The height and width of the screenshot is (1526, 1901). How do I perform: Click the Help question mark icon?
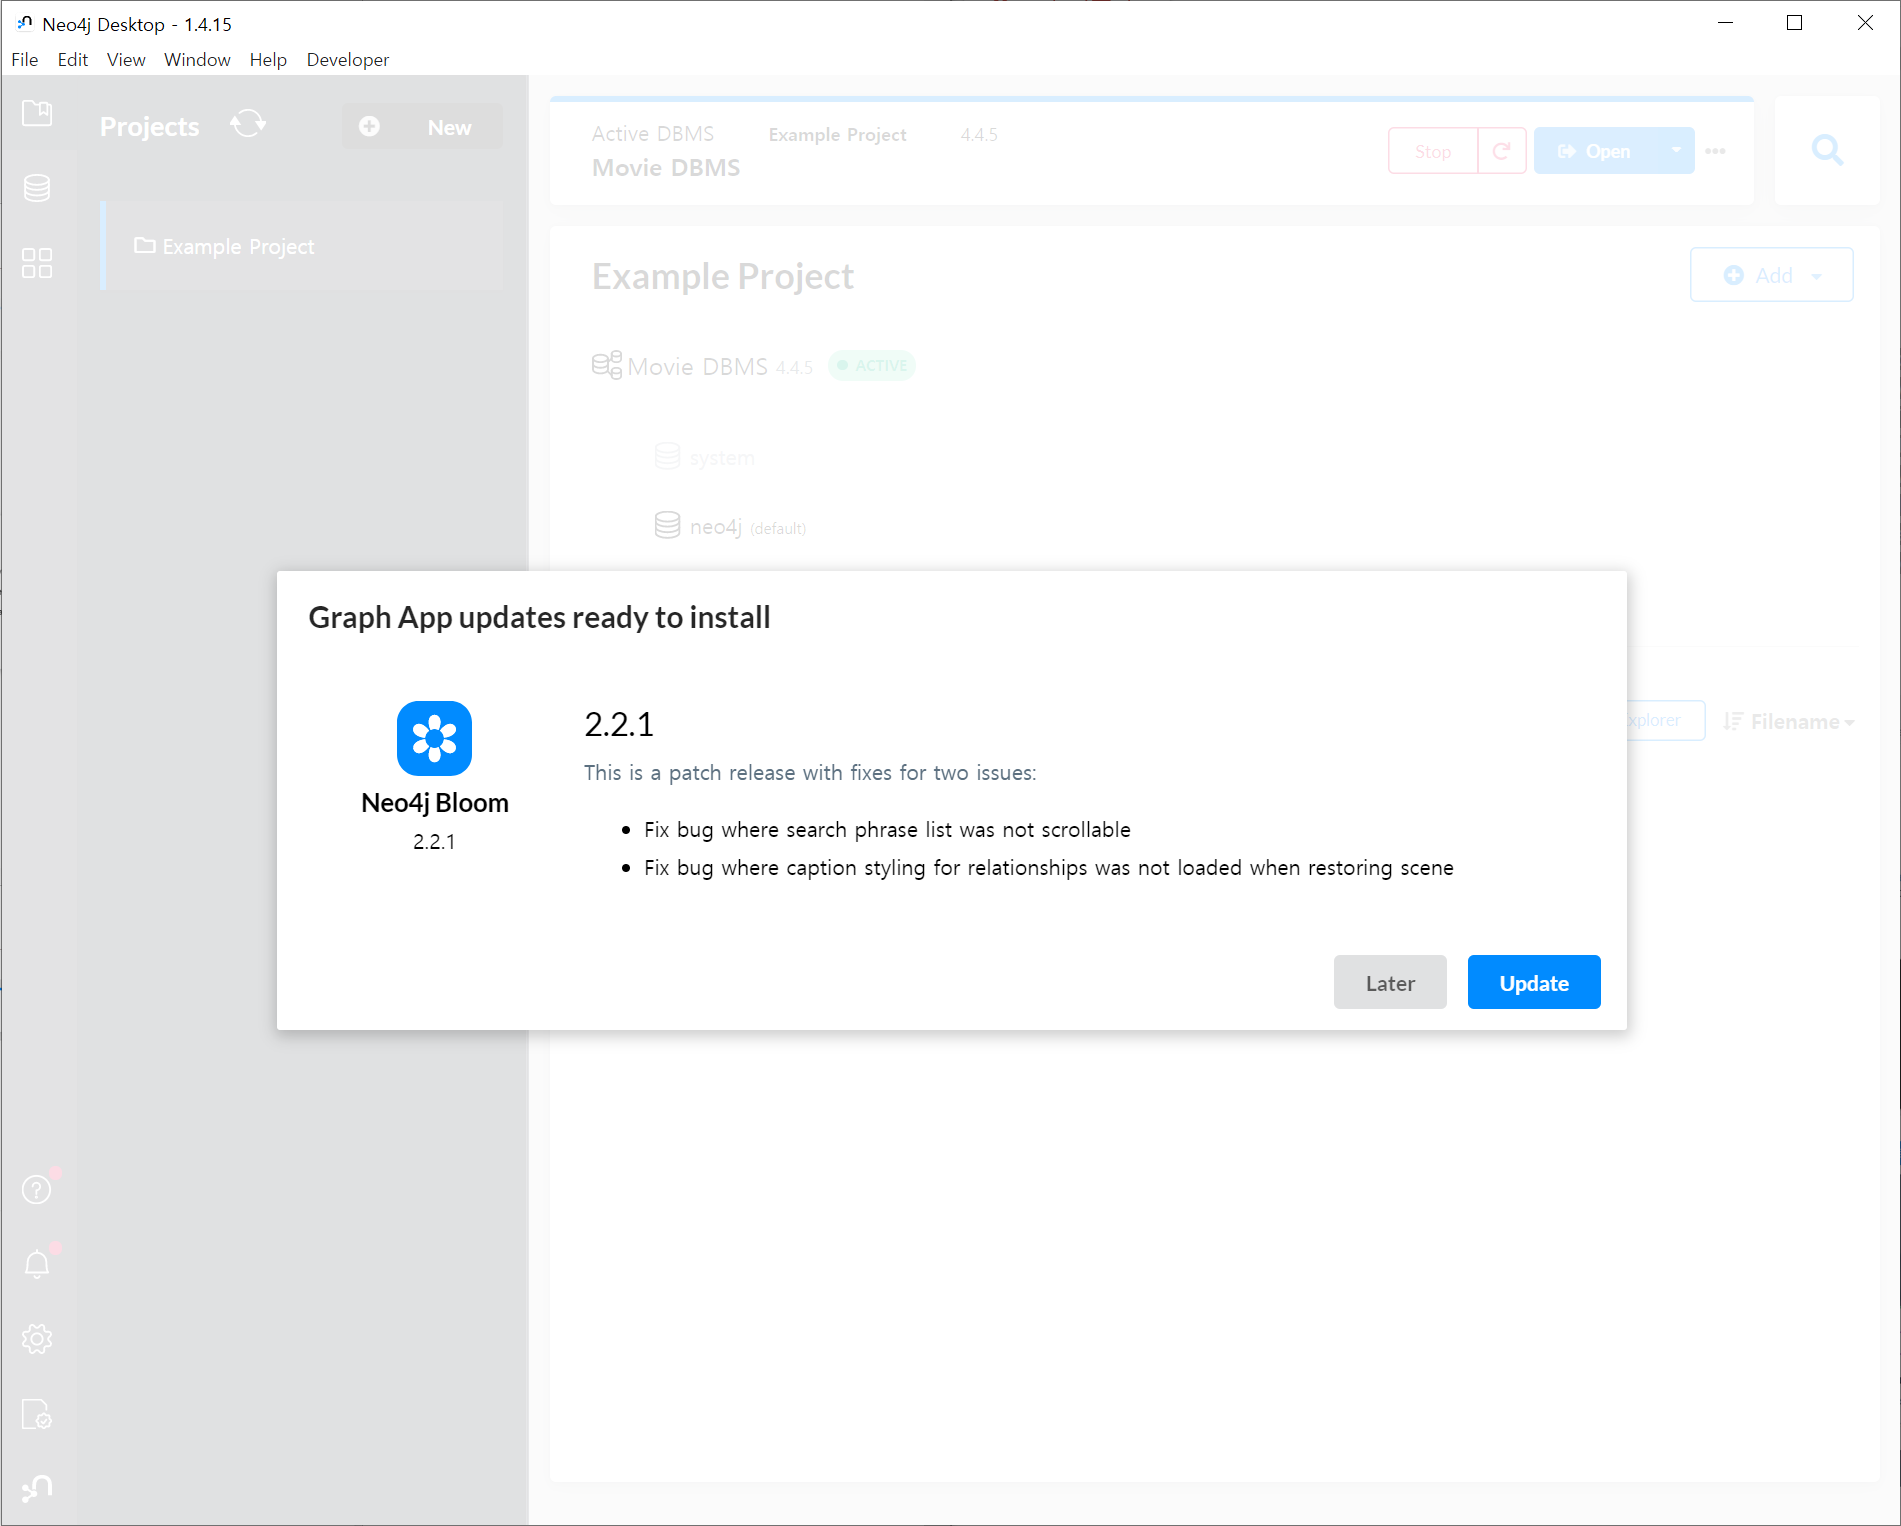tap(37, 1189)
